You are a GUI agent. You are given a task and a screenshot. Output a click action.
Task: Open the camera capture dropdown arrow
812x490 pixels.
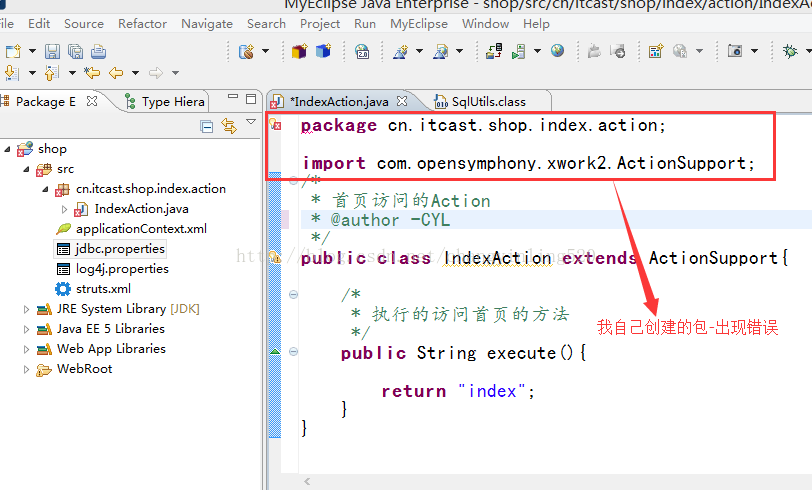click(755, 51)
